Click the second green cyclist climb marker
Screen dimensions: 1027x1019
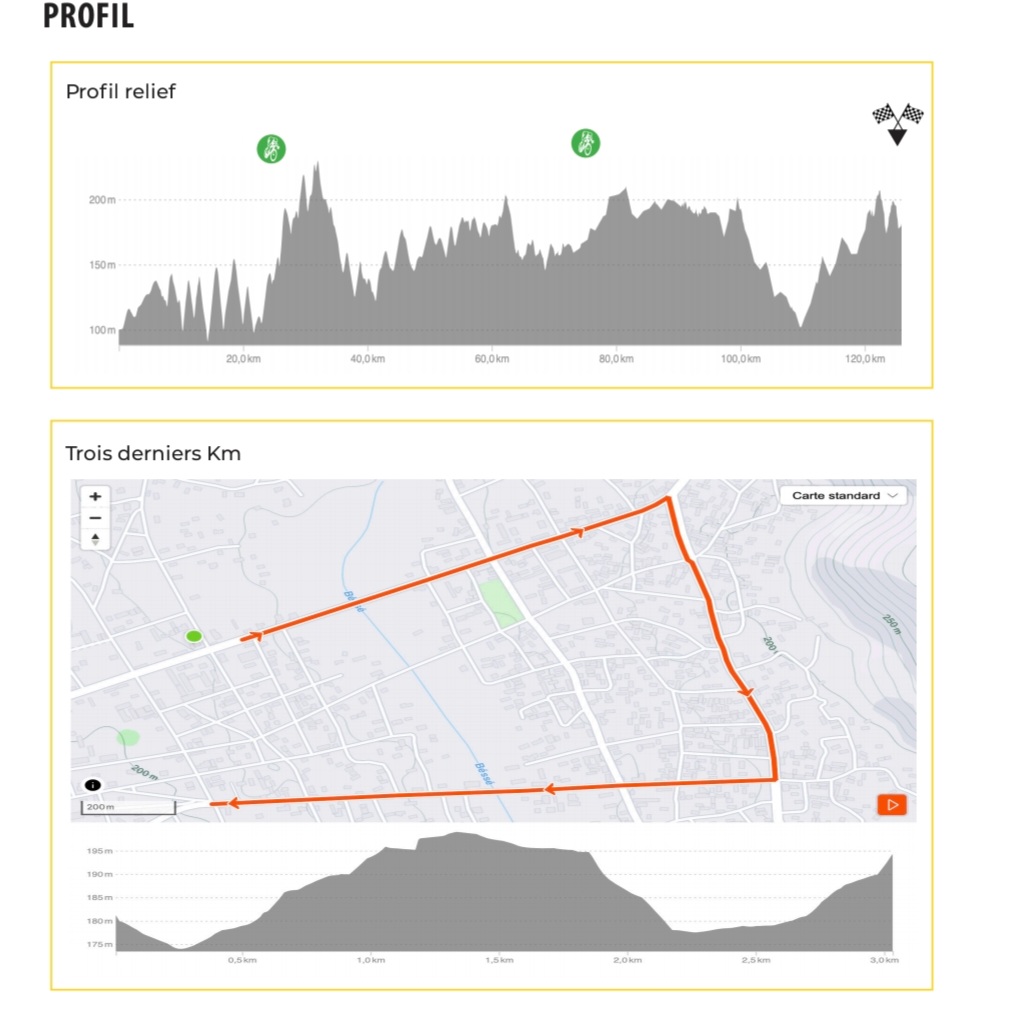click(x=585, y=144)
